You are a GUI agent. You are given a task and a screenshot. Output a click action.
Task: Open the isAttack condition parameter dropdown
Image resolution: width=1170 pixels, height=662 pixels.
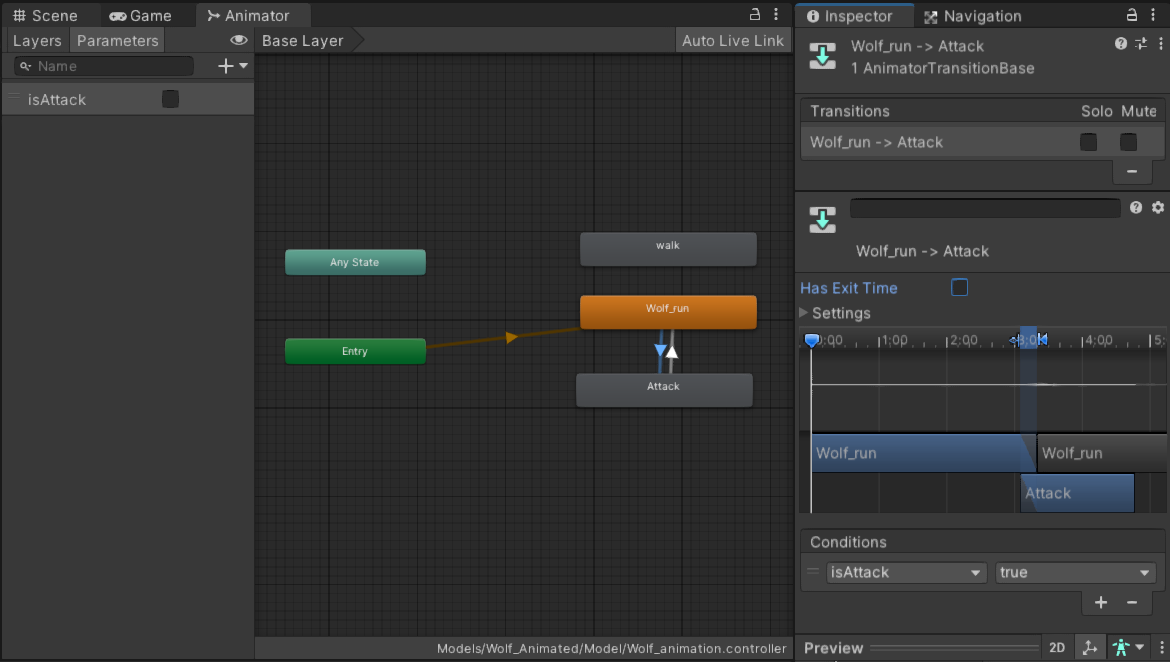point(906,572)
